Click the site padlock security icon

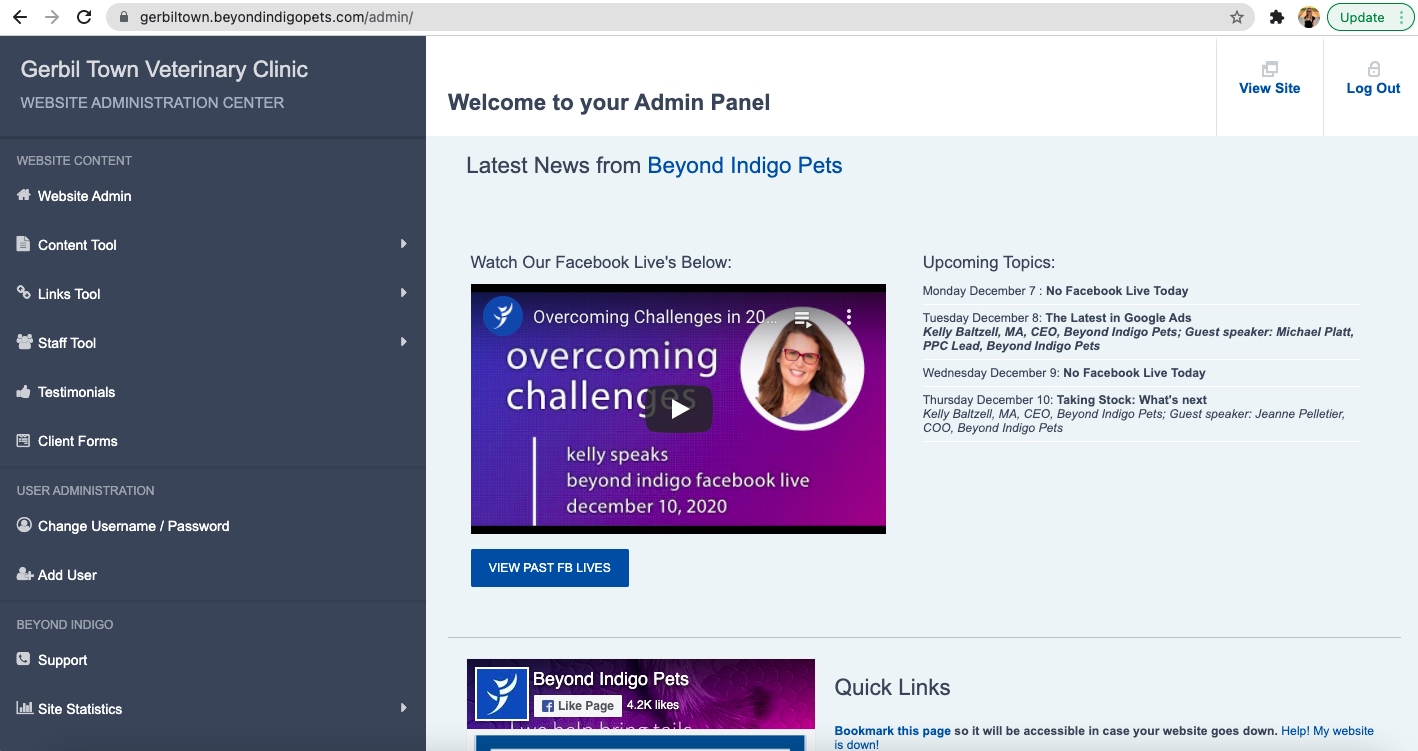[x=124, y=17]
